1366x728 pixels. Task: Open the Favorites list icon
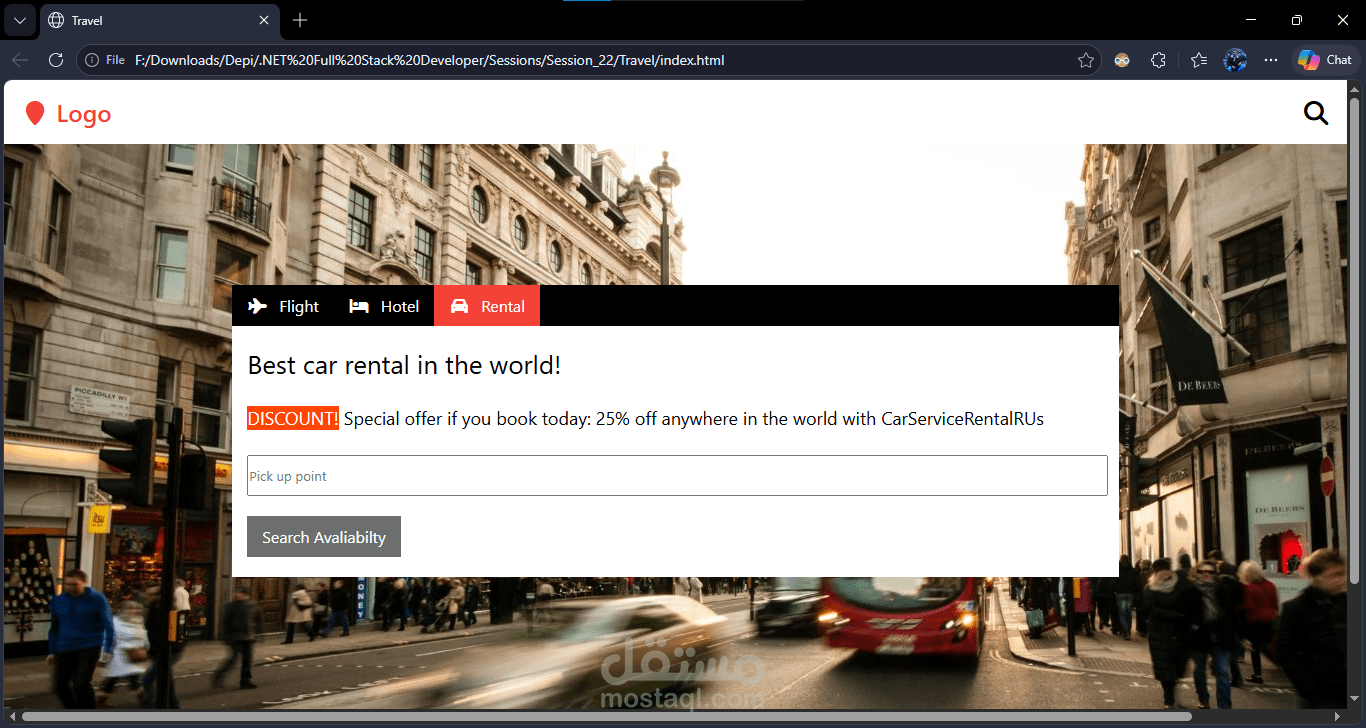(x=1199, y=60)
